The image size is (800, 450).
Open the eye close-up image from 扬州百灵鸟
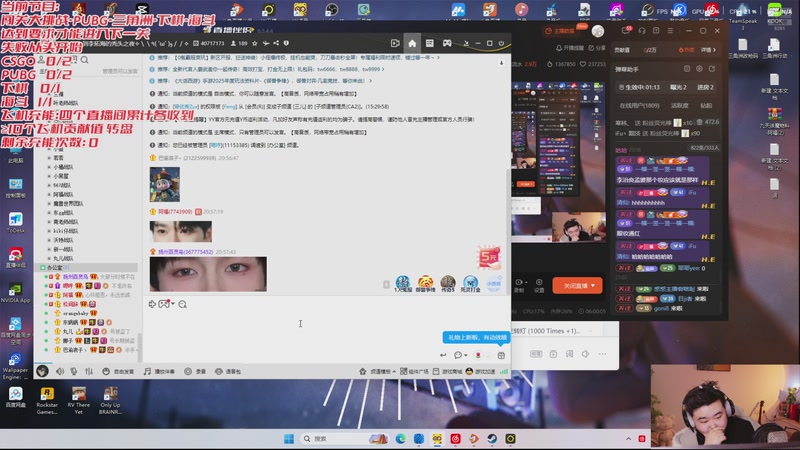[x=208, y=274]
